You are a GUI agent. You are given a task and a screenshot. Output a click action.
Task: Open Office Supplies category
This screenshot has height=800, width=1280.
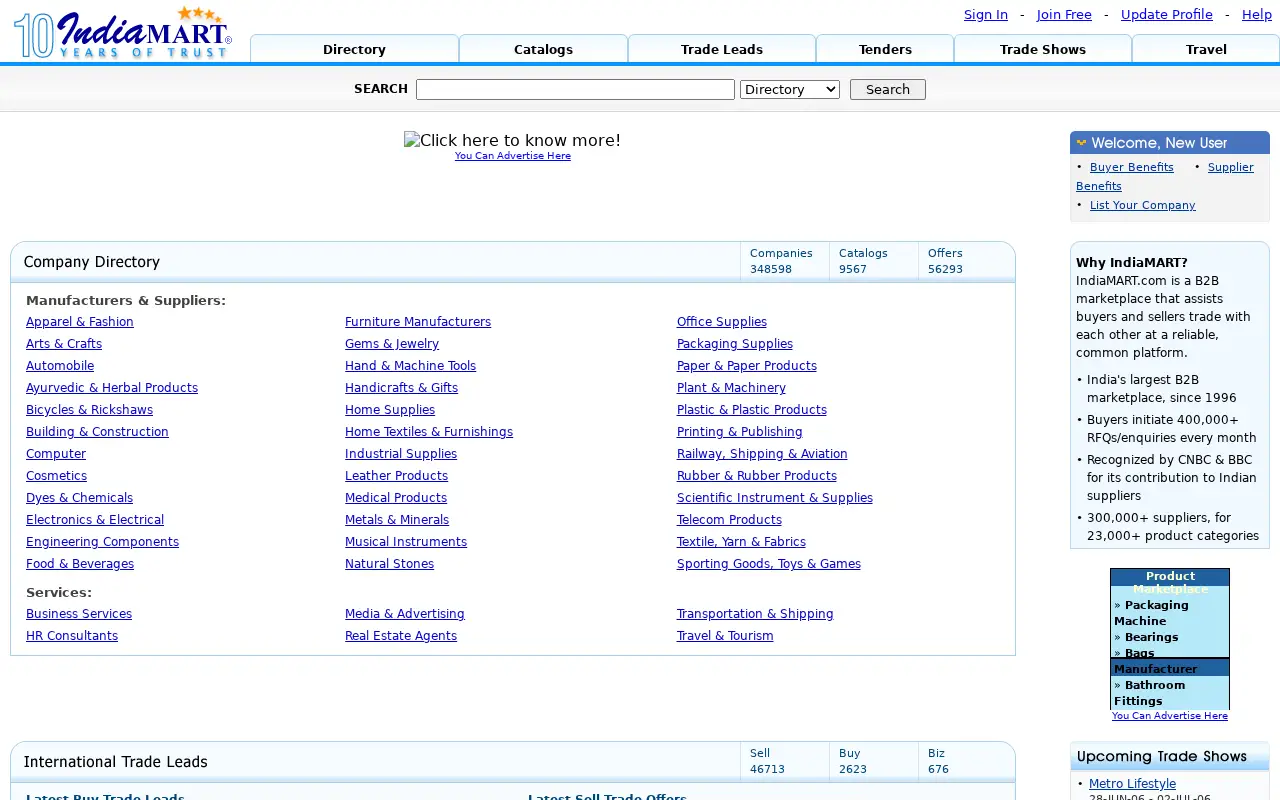point(722,322)
